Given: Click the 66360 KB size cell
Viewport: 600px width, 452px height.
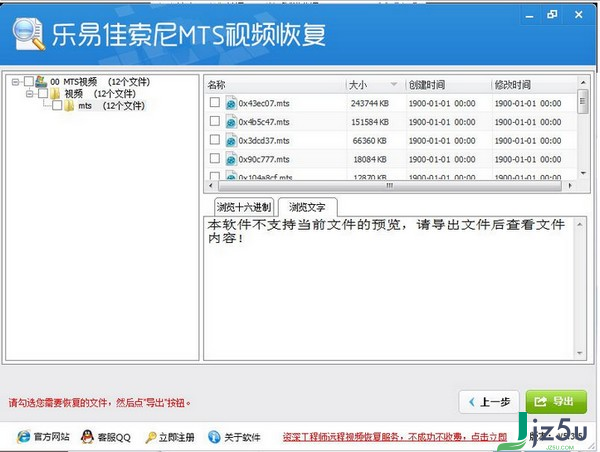Looking at the screenshot, I should [x=370, y=141].
